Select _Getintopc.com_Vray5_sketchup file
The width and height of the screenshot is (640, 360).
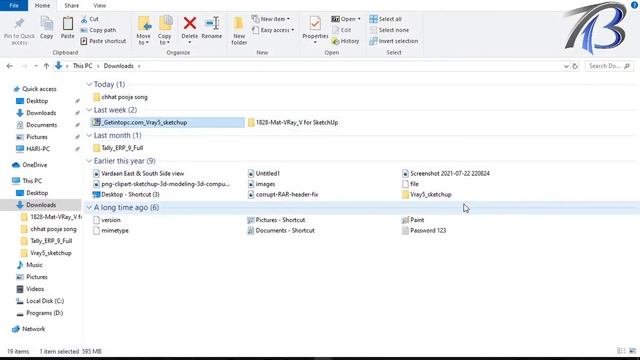tap(168, 122)
